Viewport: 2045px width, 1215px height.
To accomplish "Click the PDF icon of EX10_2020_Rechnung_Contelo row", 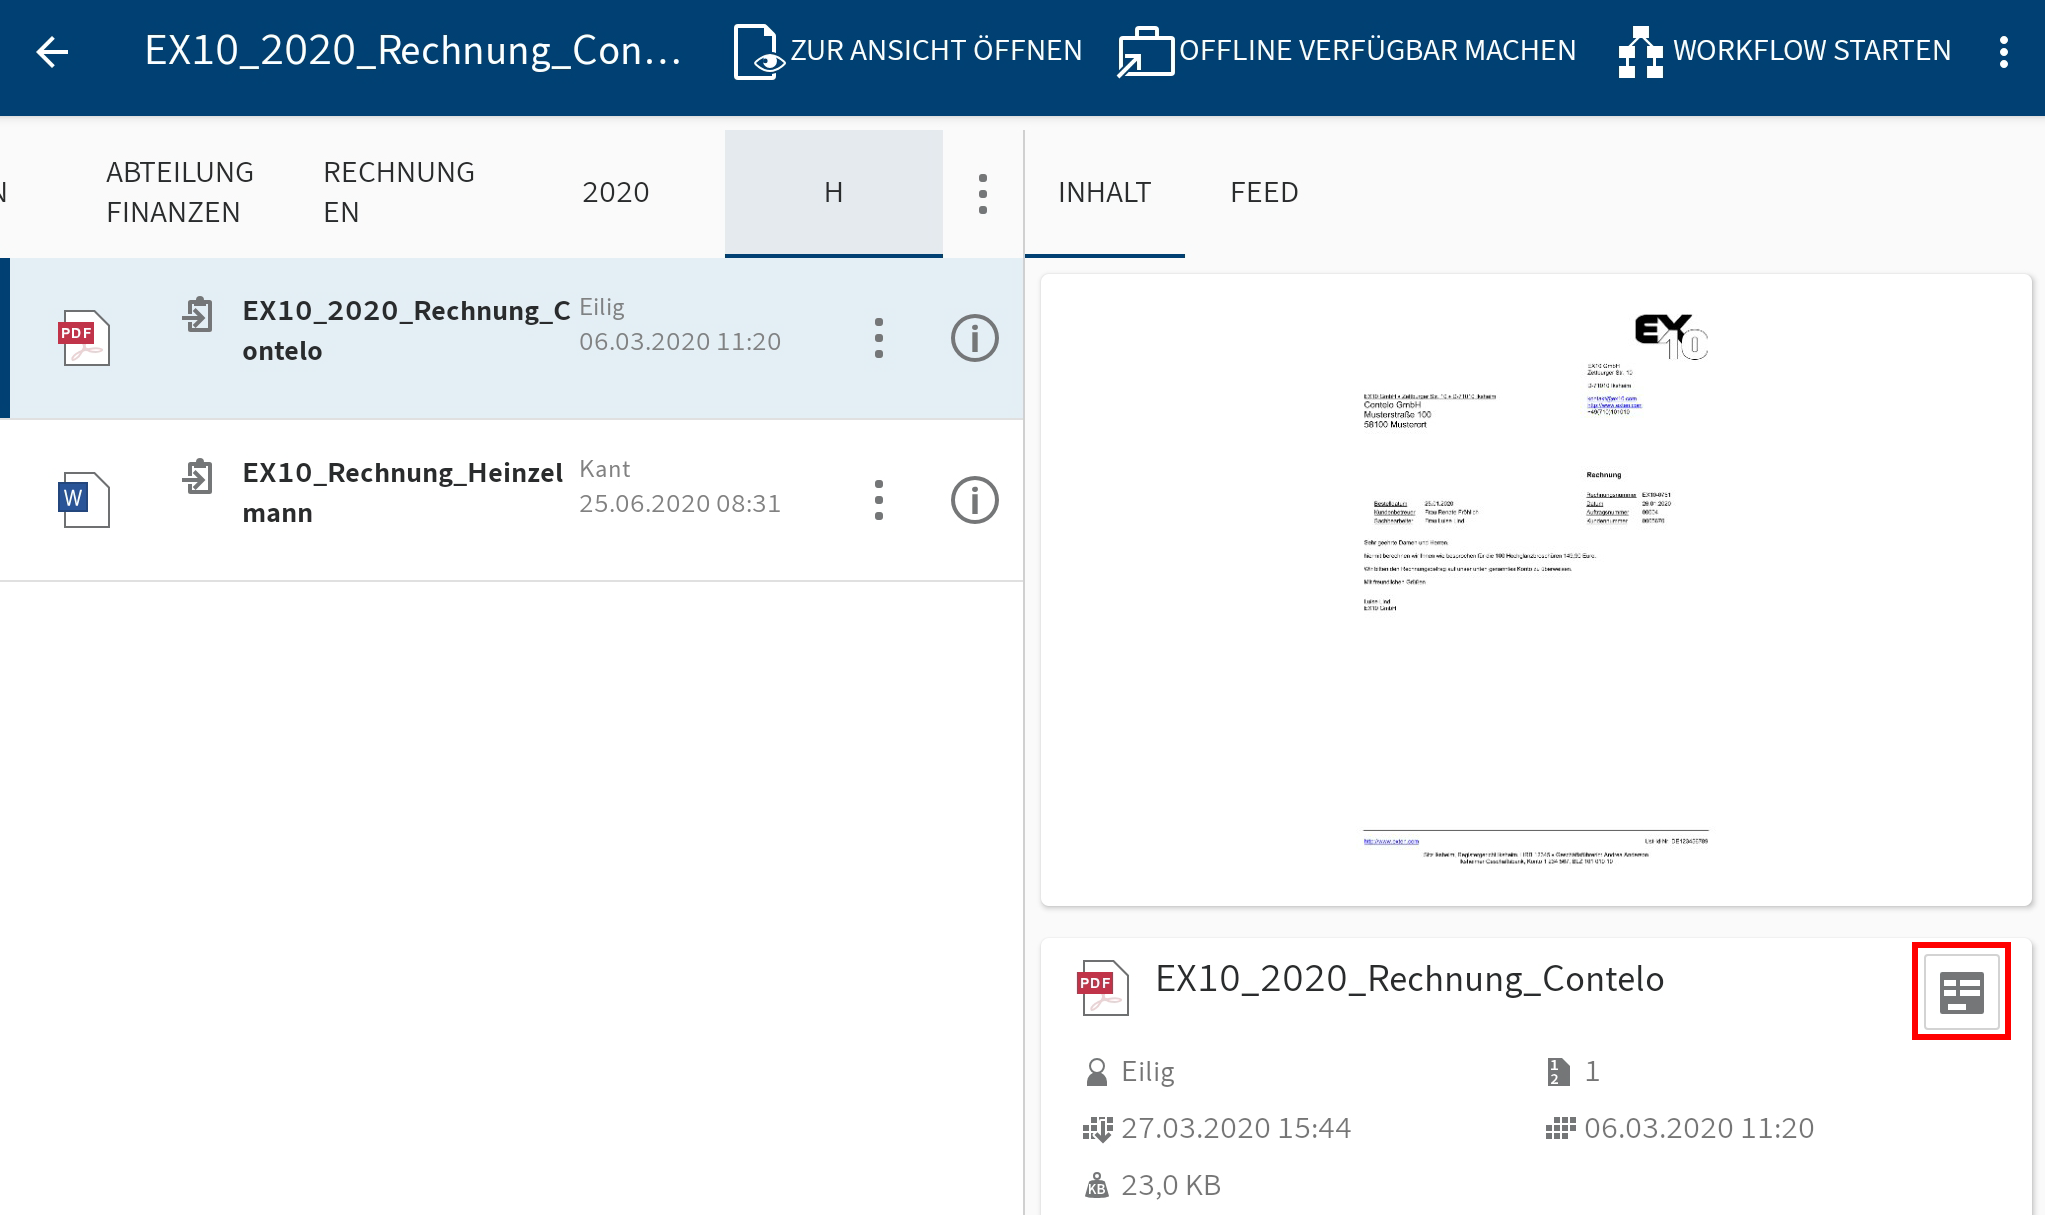I will pos(84,338).
